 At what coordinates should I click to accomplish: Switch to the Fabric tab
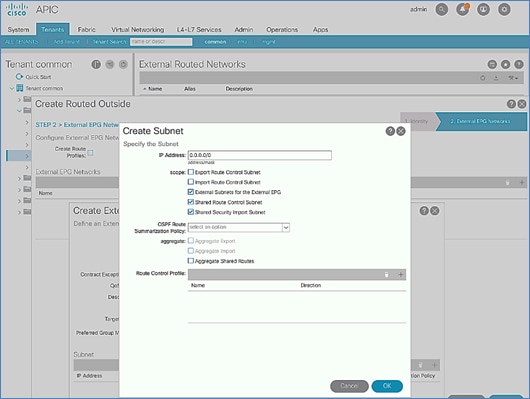pyautogui.click(x=87, y=30)
